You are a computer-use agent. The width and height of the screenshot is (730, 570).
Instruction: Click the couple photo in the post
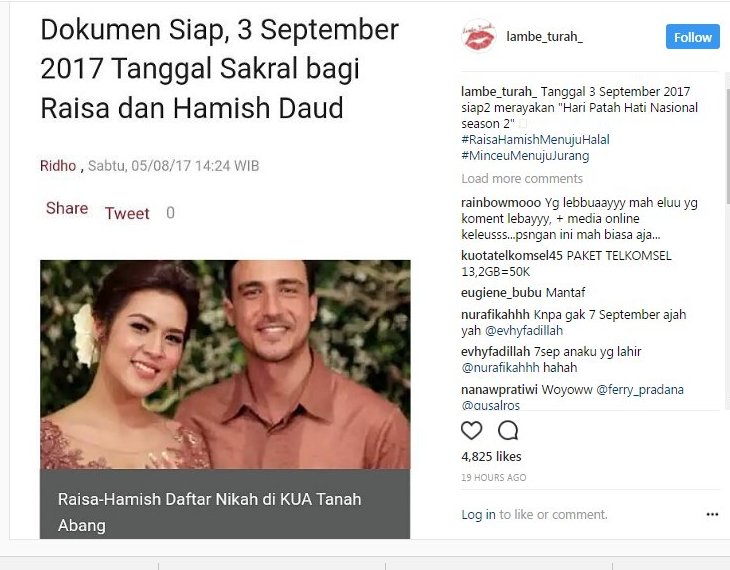225,364
